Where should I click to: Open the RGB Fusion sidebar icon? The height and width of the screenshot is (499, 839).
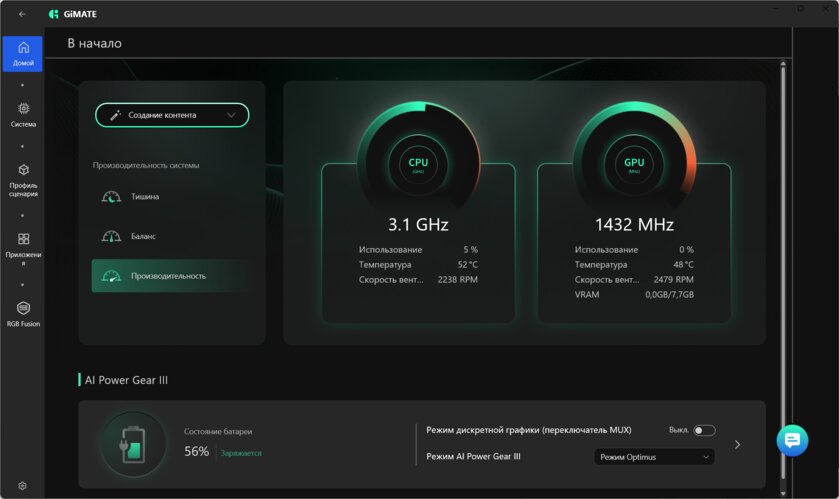click(24, 308)
